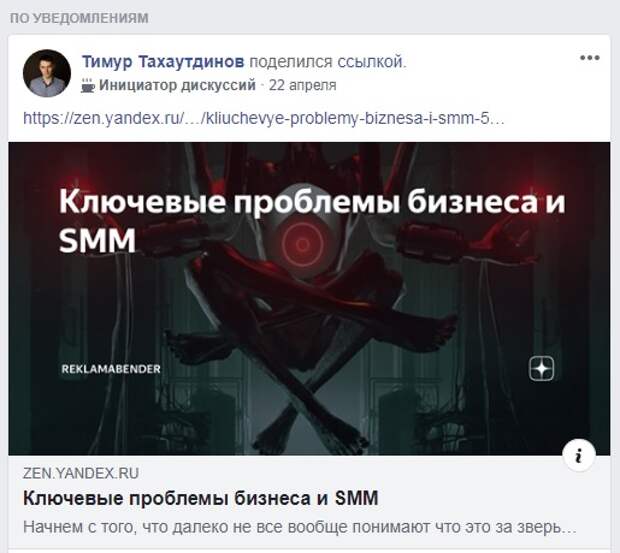Viewport: 620px width, 553px height.
Task: Open Тимур Тахаутдинов profile name link
Action: [x=163, y=62]
